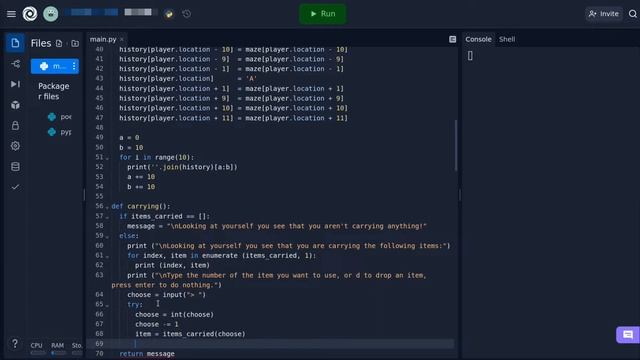Collapse the if block at line 57
Screen dimensions: 640x360
(x=107, y=217)
